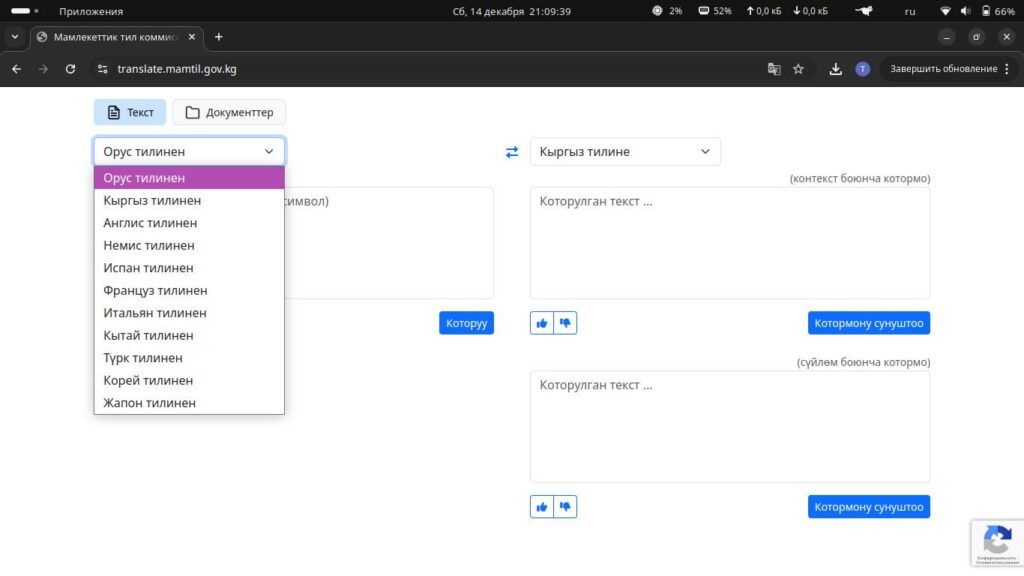Screen dimensions: 1024x576
Task: Reload the page
Action: [x=71, y=69]
